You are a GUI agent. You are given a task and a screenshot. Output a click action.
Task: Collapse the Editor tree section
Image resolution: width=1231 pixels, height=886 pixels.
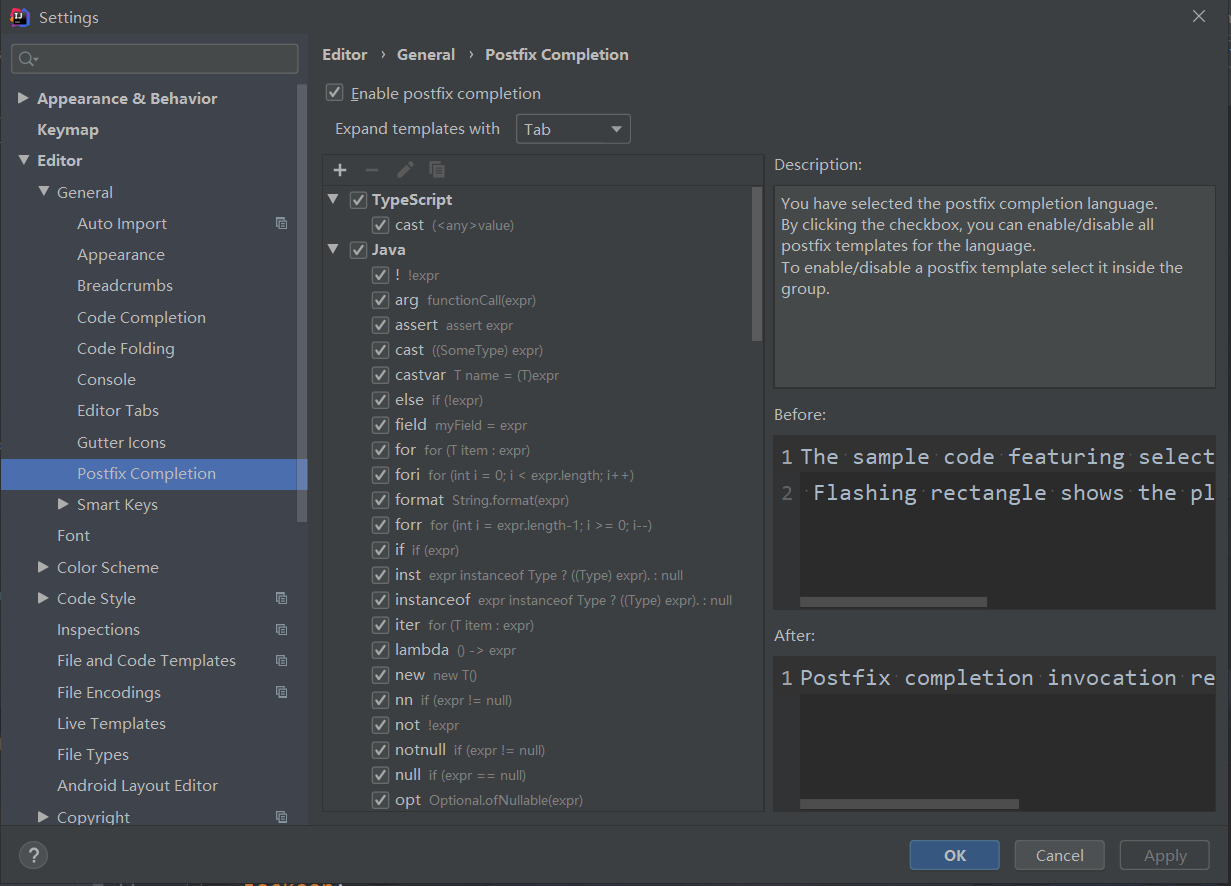point(23,160)
